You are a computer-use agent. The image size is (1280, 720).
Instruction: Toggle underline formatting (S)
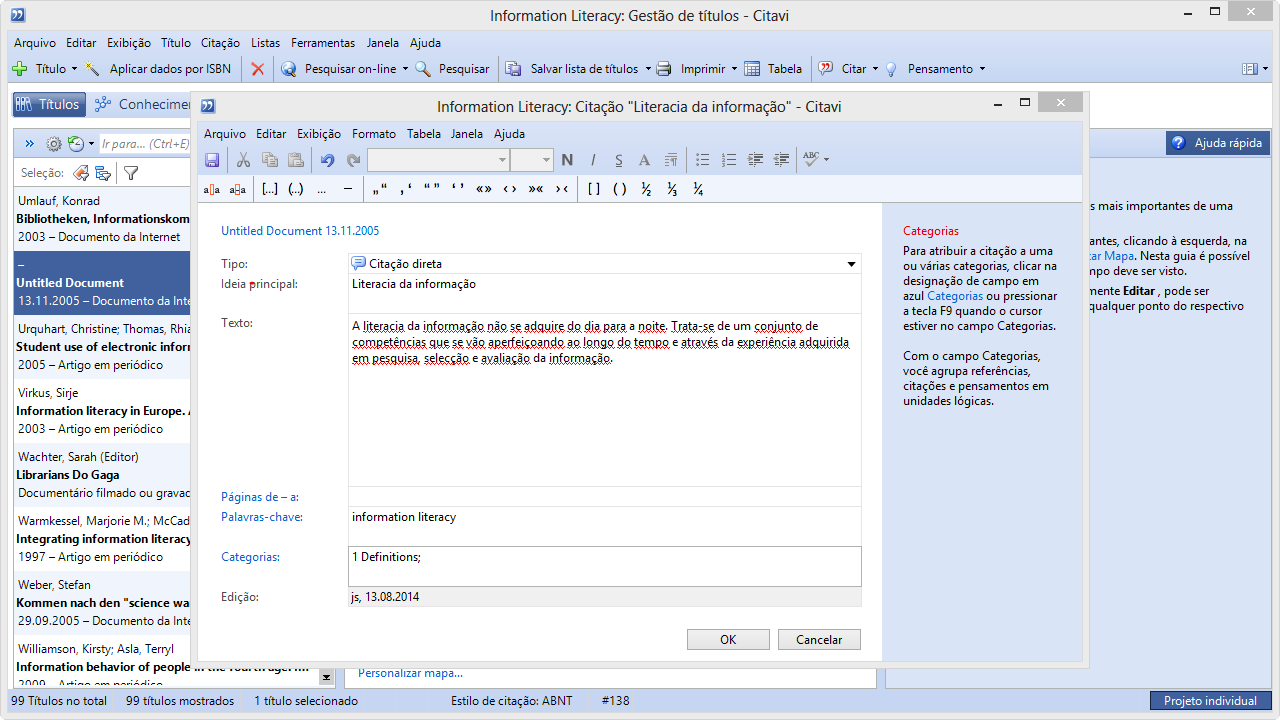[619, 160]
